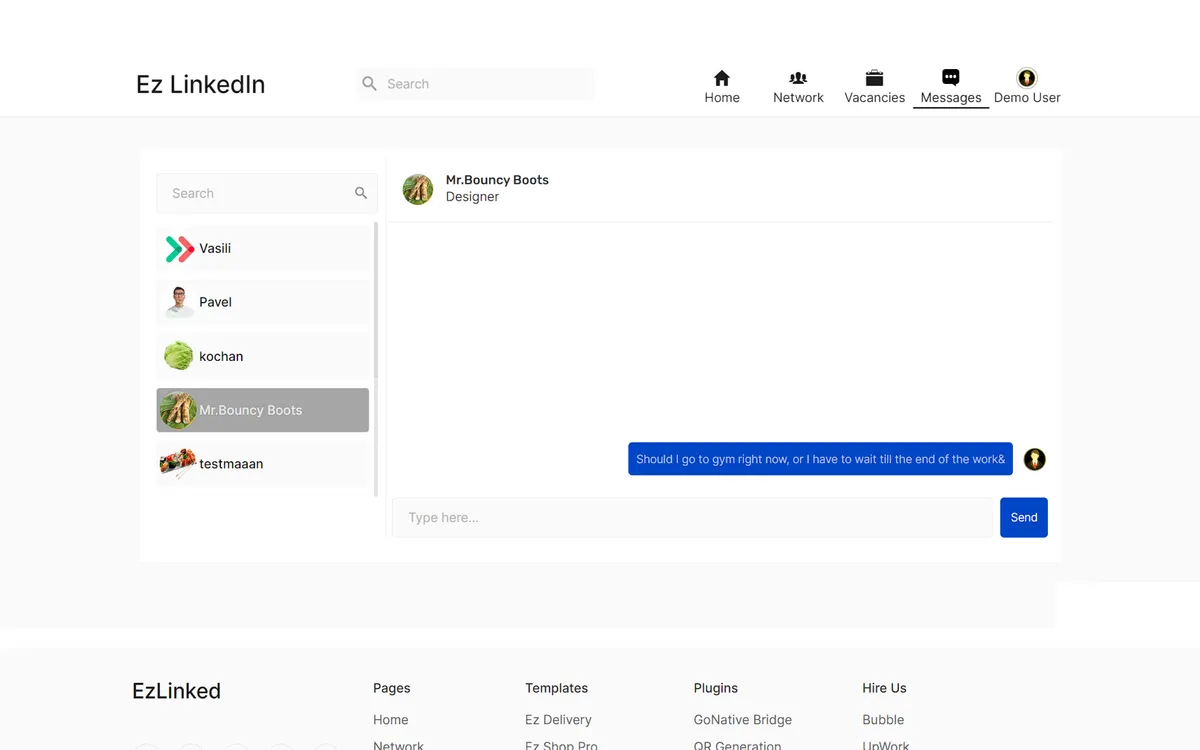This screenshot has width=1200, height=750.
Task: Click the Ez LinkedIn logo
Action: point(201,84)
